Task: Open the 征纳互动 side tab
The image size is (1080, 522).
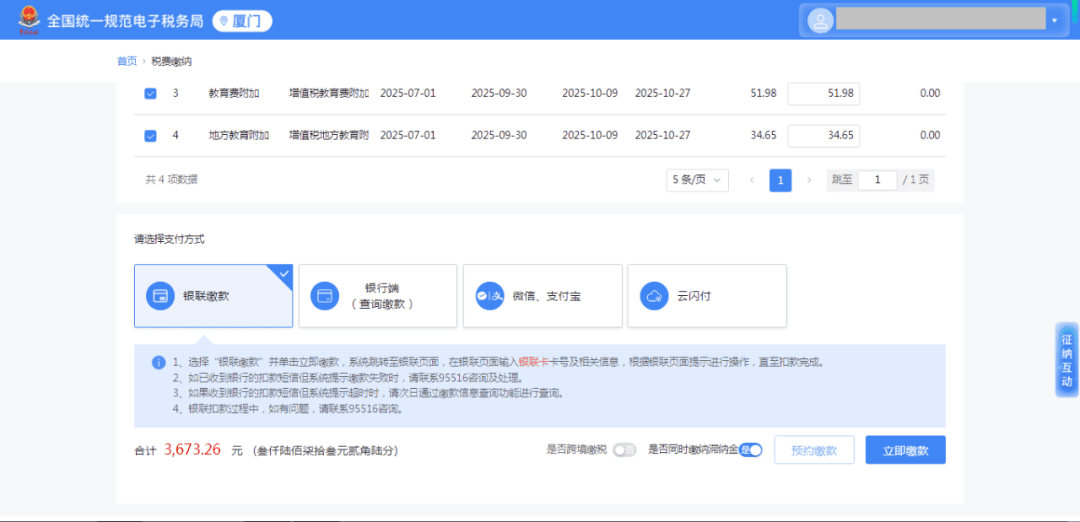Action: point(1066,360)
